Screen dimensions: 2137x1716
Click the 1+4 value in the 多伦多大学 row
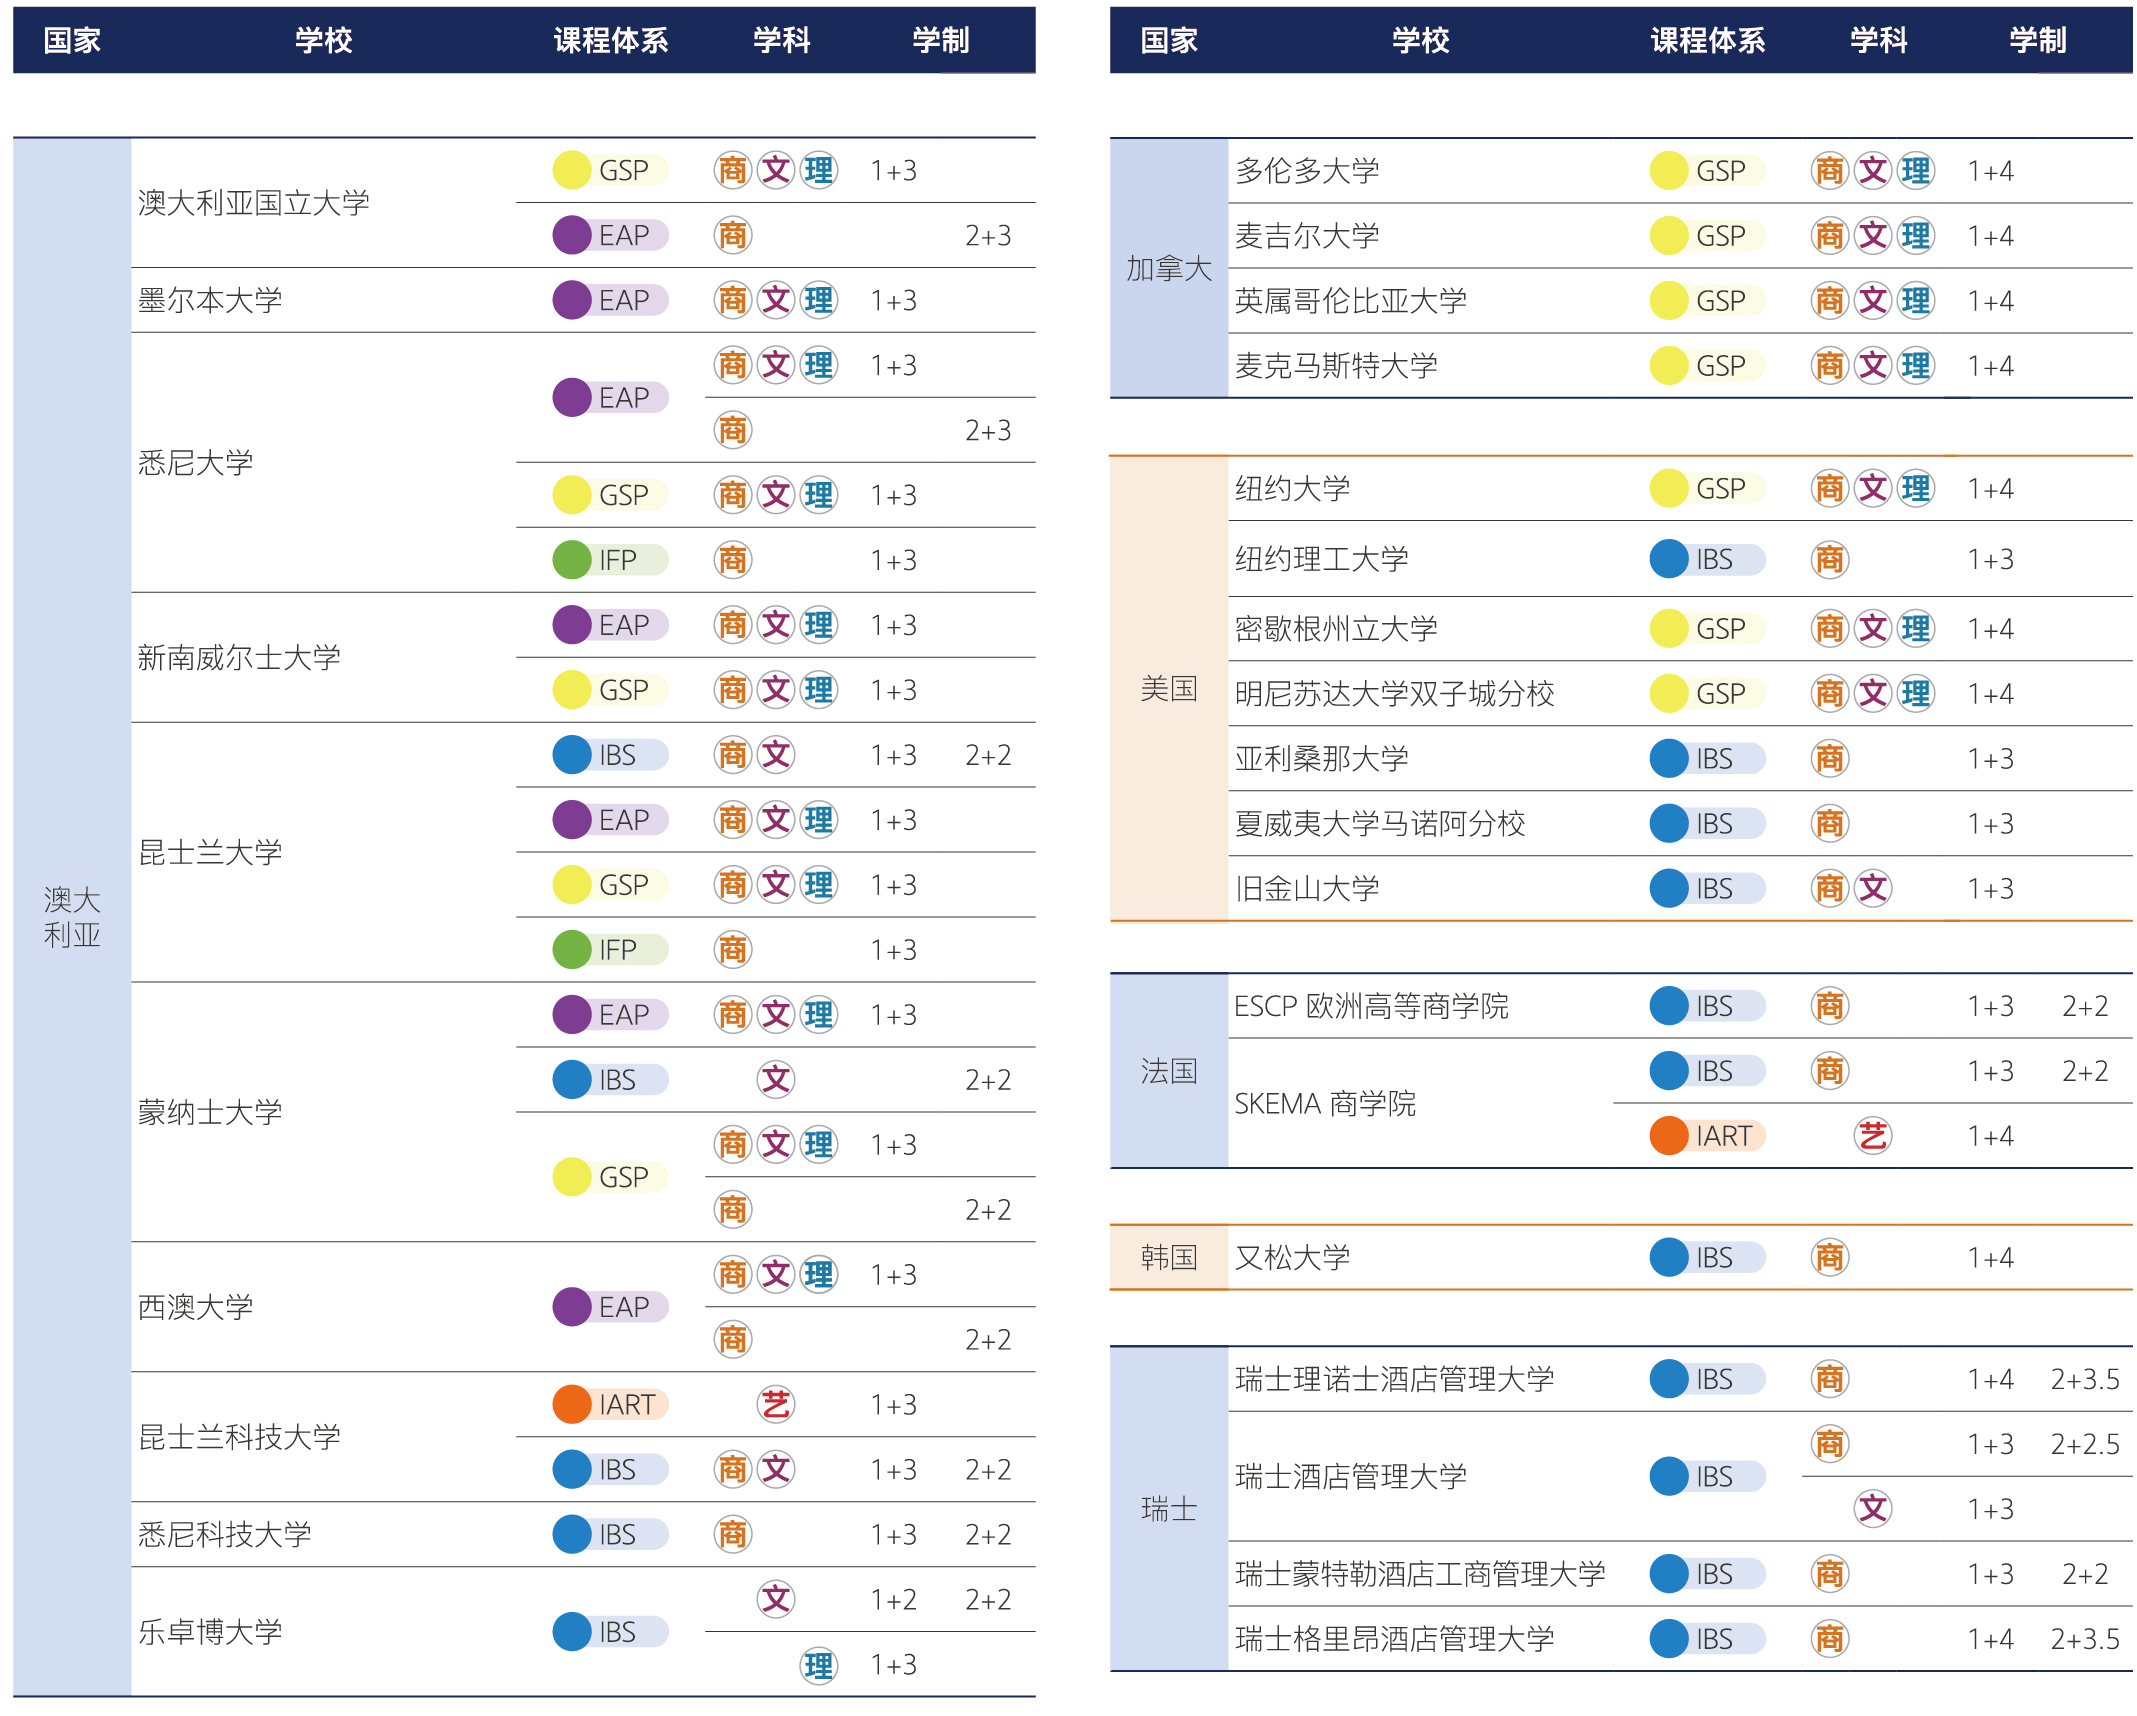(x=1990, y=171)
